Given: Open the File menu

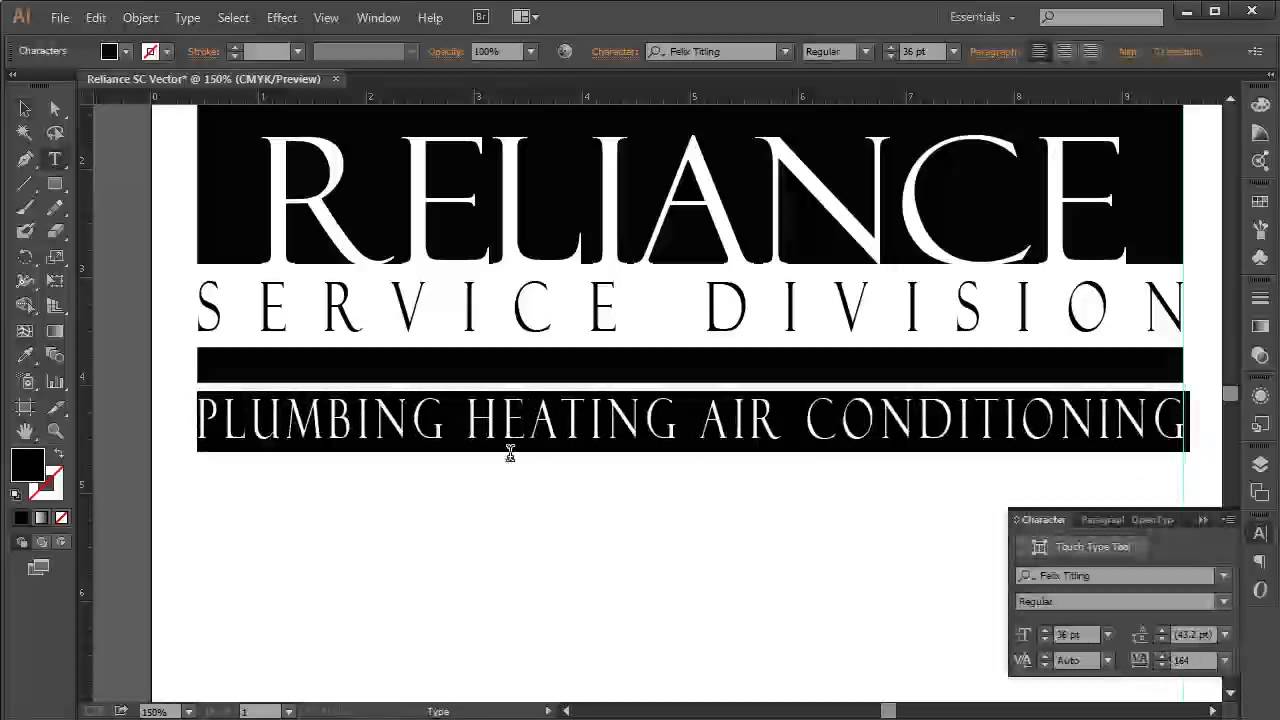Looking at the screenshot, I should coord(60,18).
